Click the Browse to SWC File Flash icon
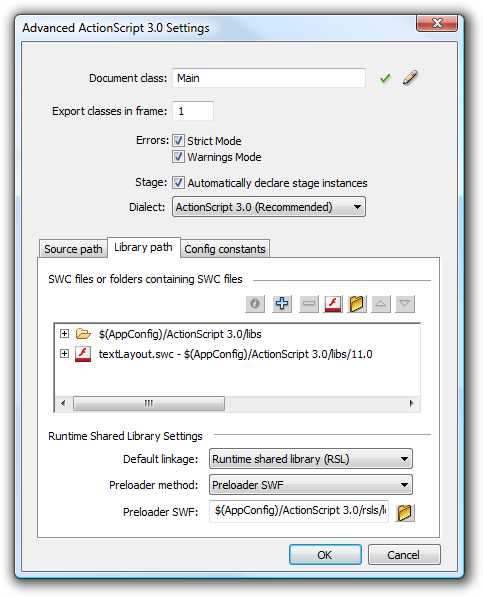483x597 pixels. pyautogui.click(x=333, y=304)
